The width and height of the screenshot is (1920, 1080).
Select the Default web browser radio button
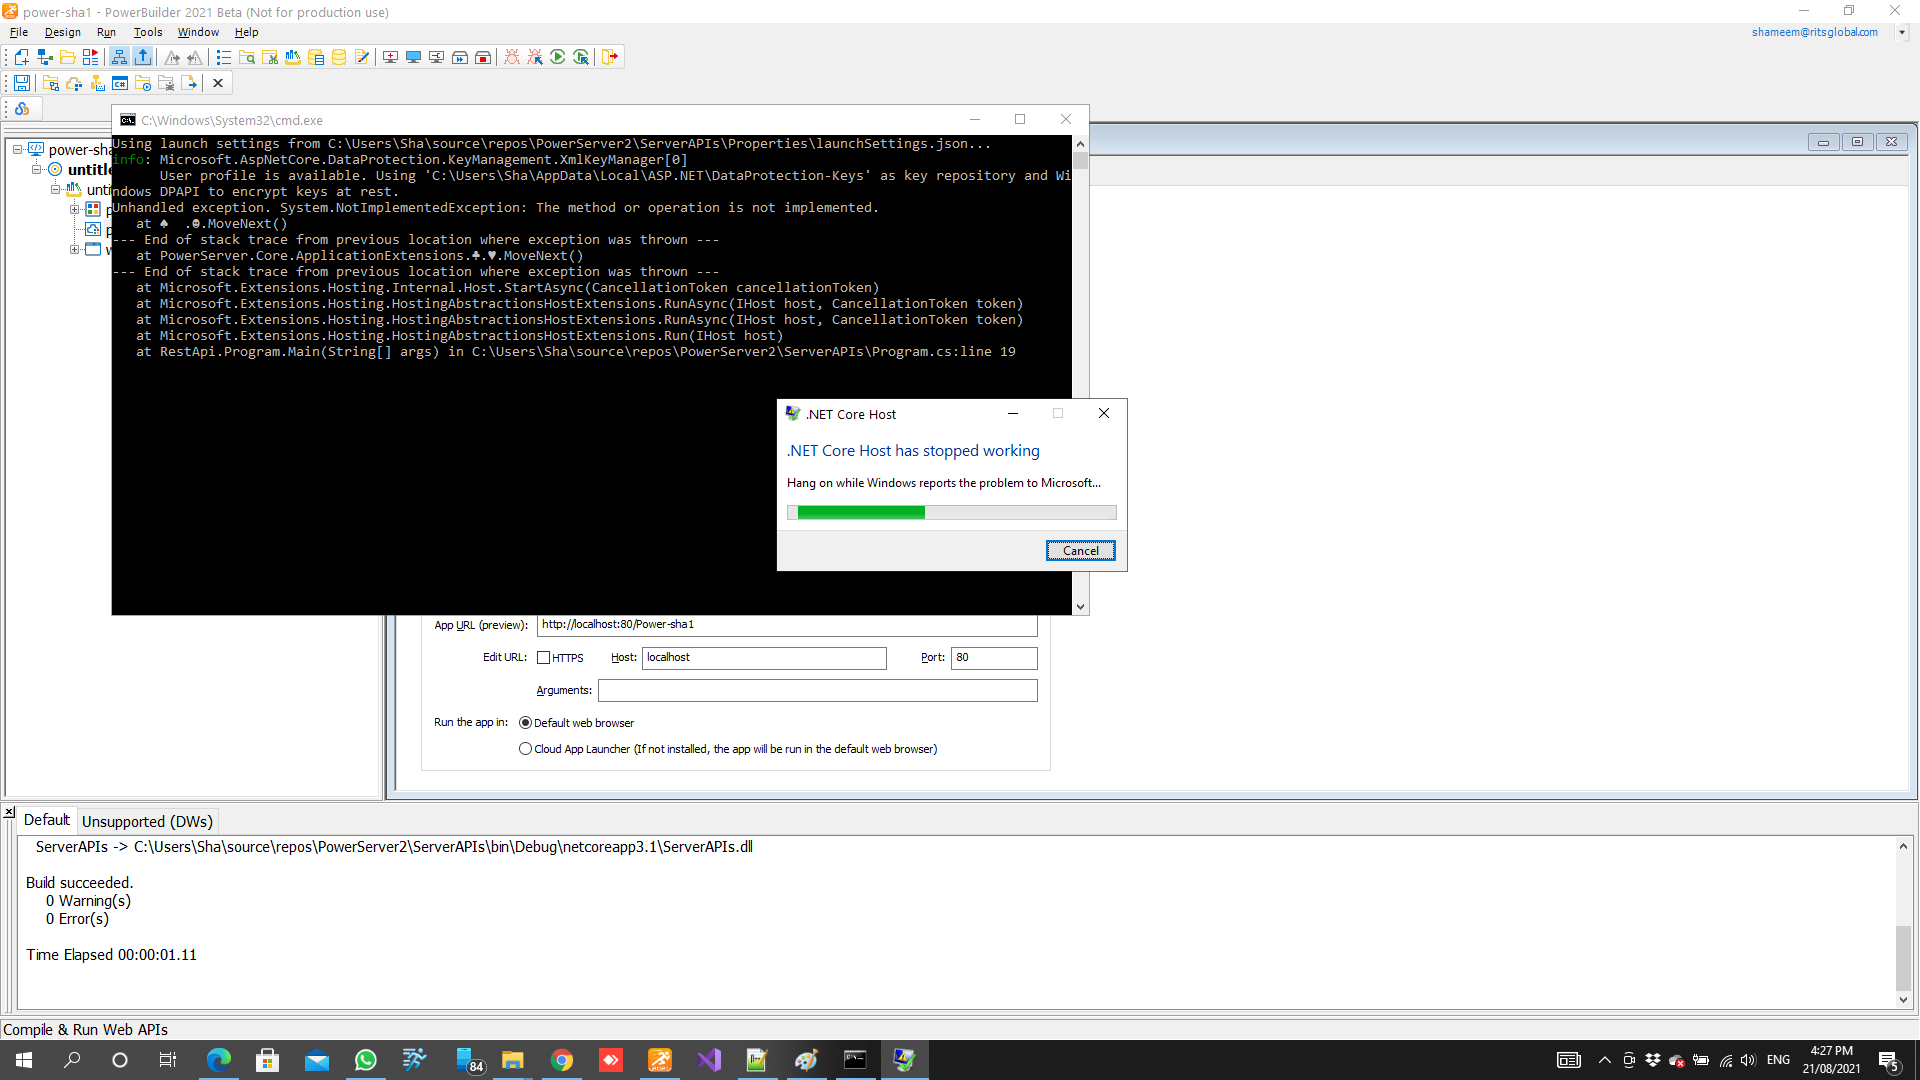(x=525, y=723)
